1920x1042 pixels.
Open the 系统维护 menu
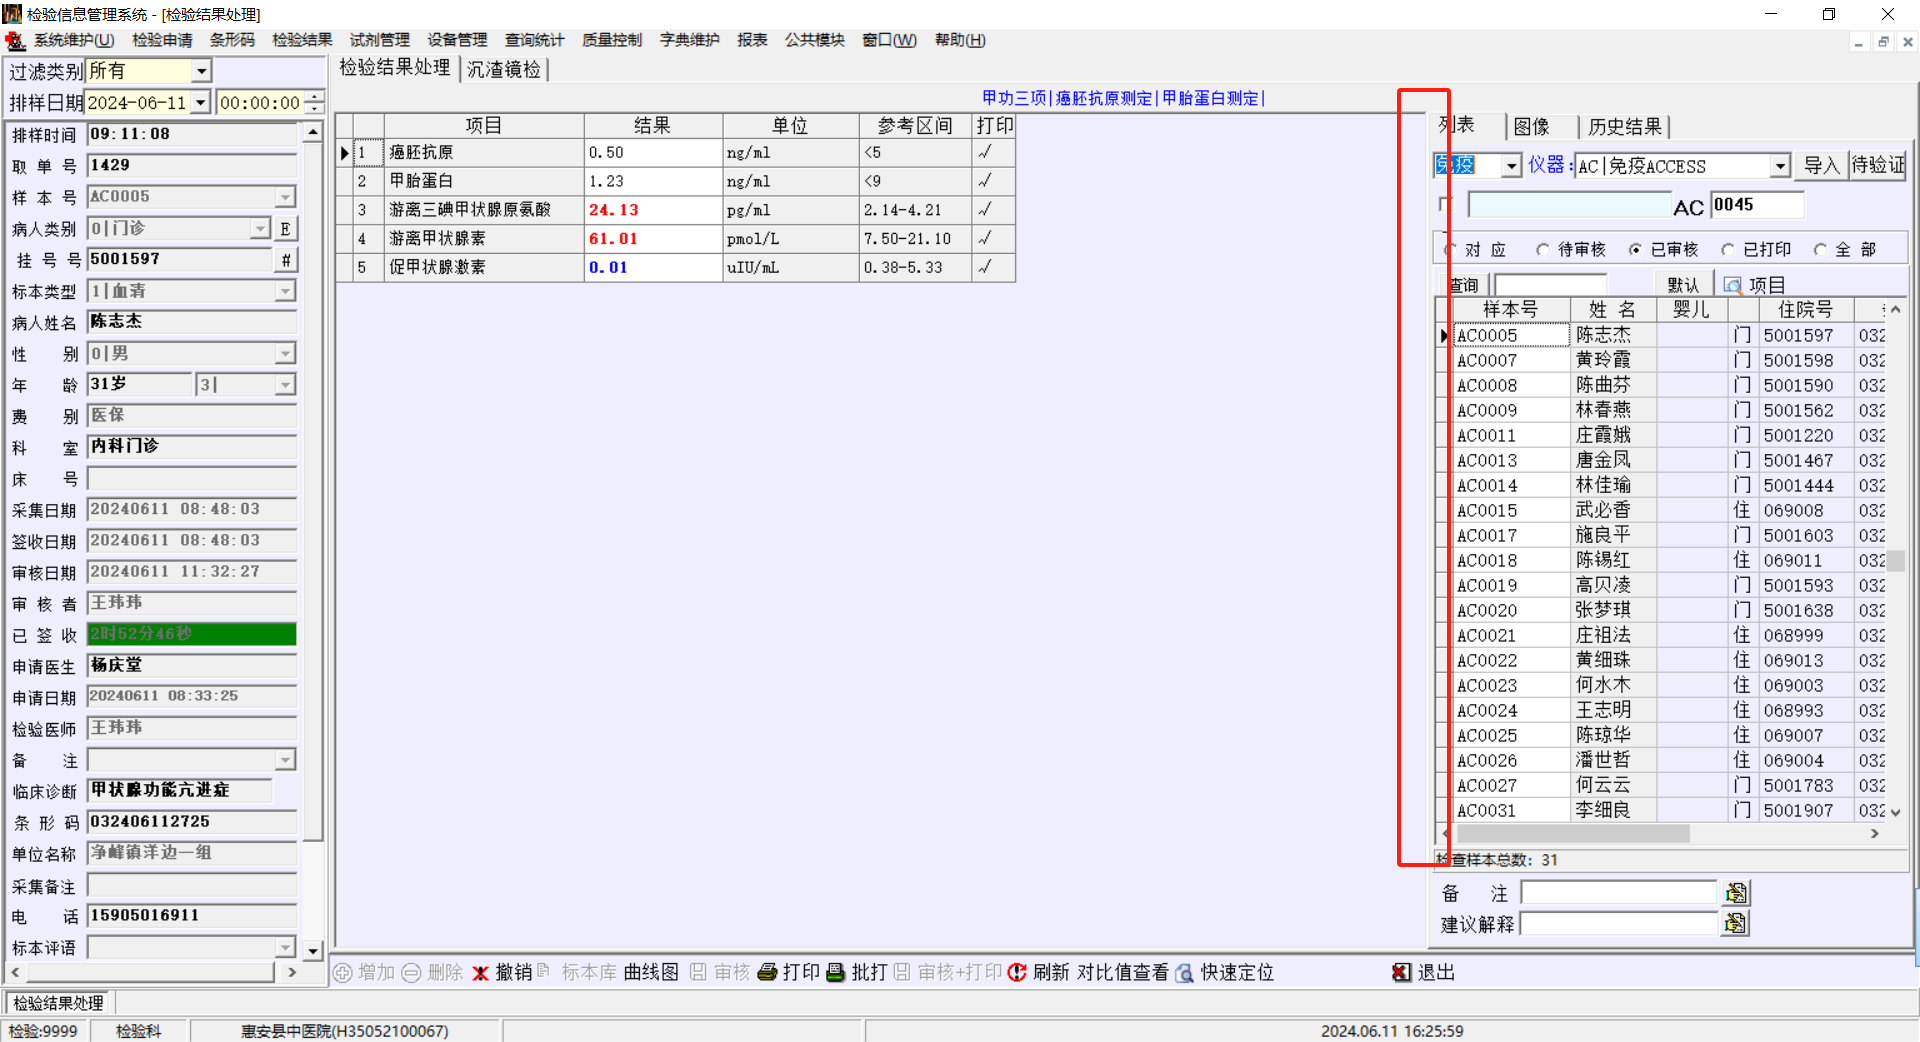[74, 40]
